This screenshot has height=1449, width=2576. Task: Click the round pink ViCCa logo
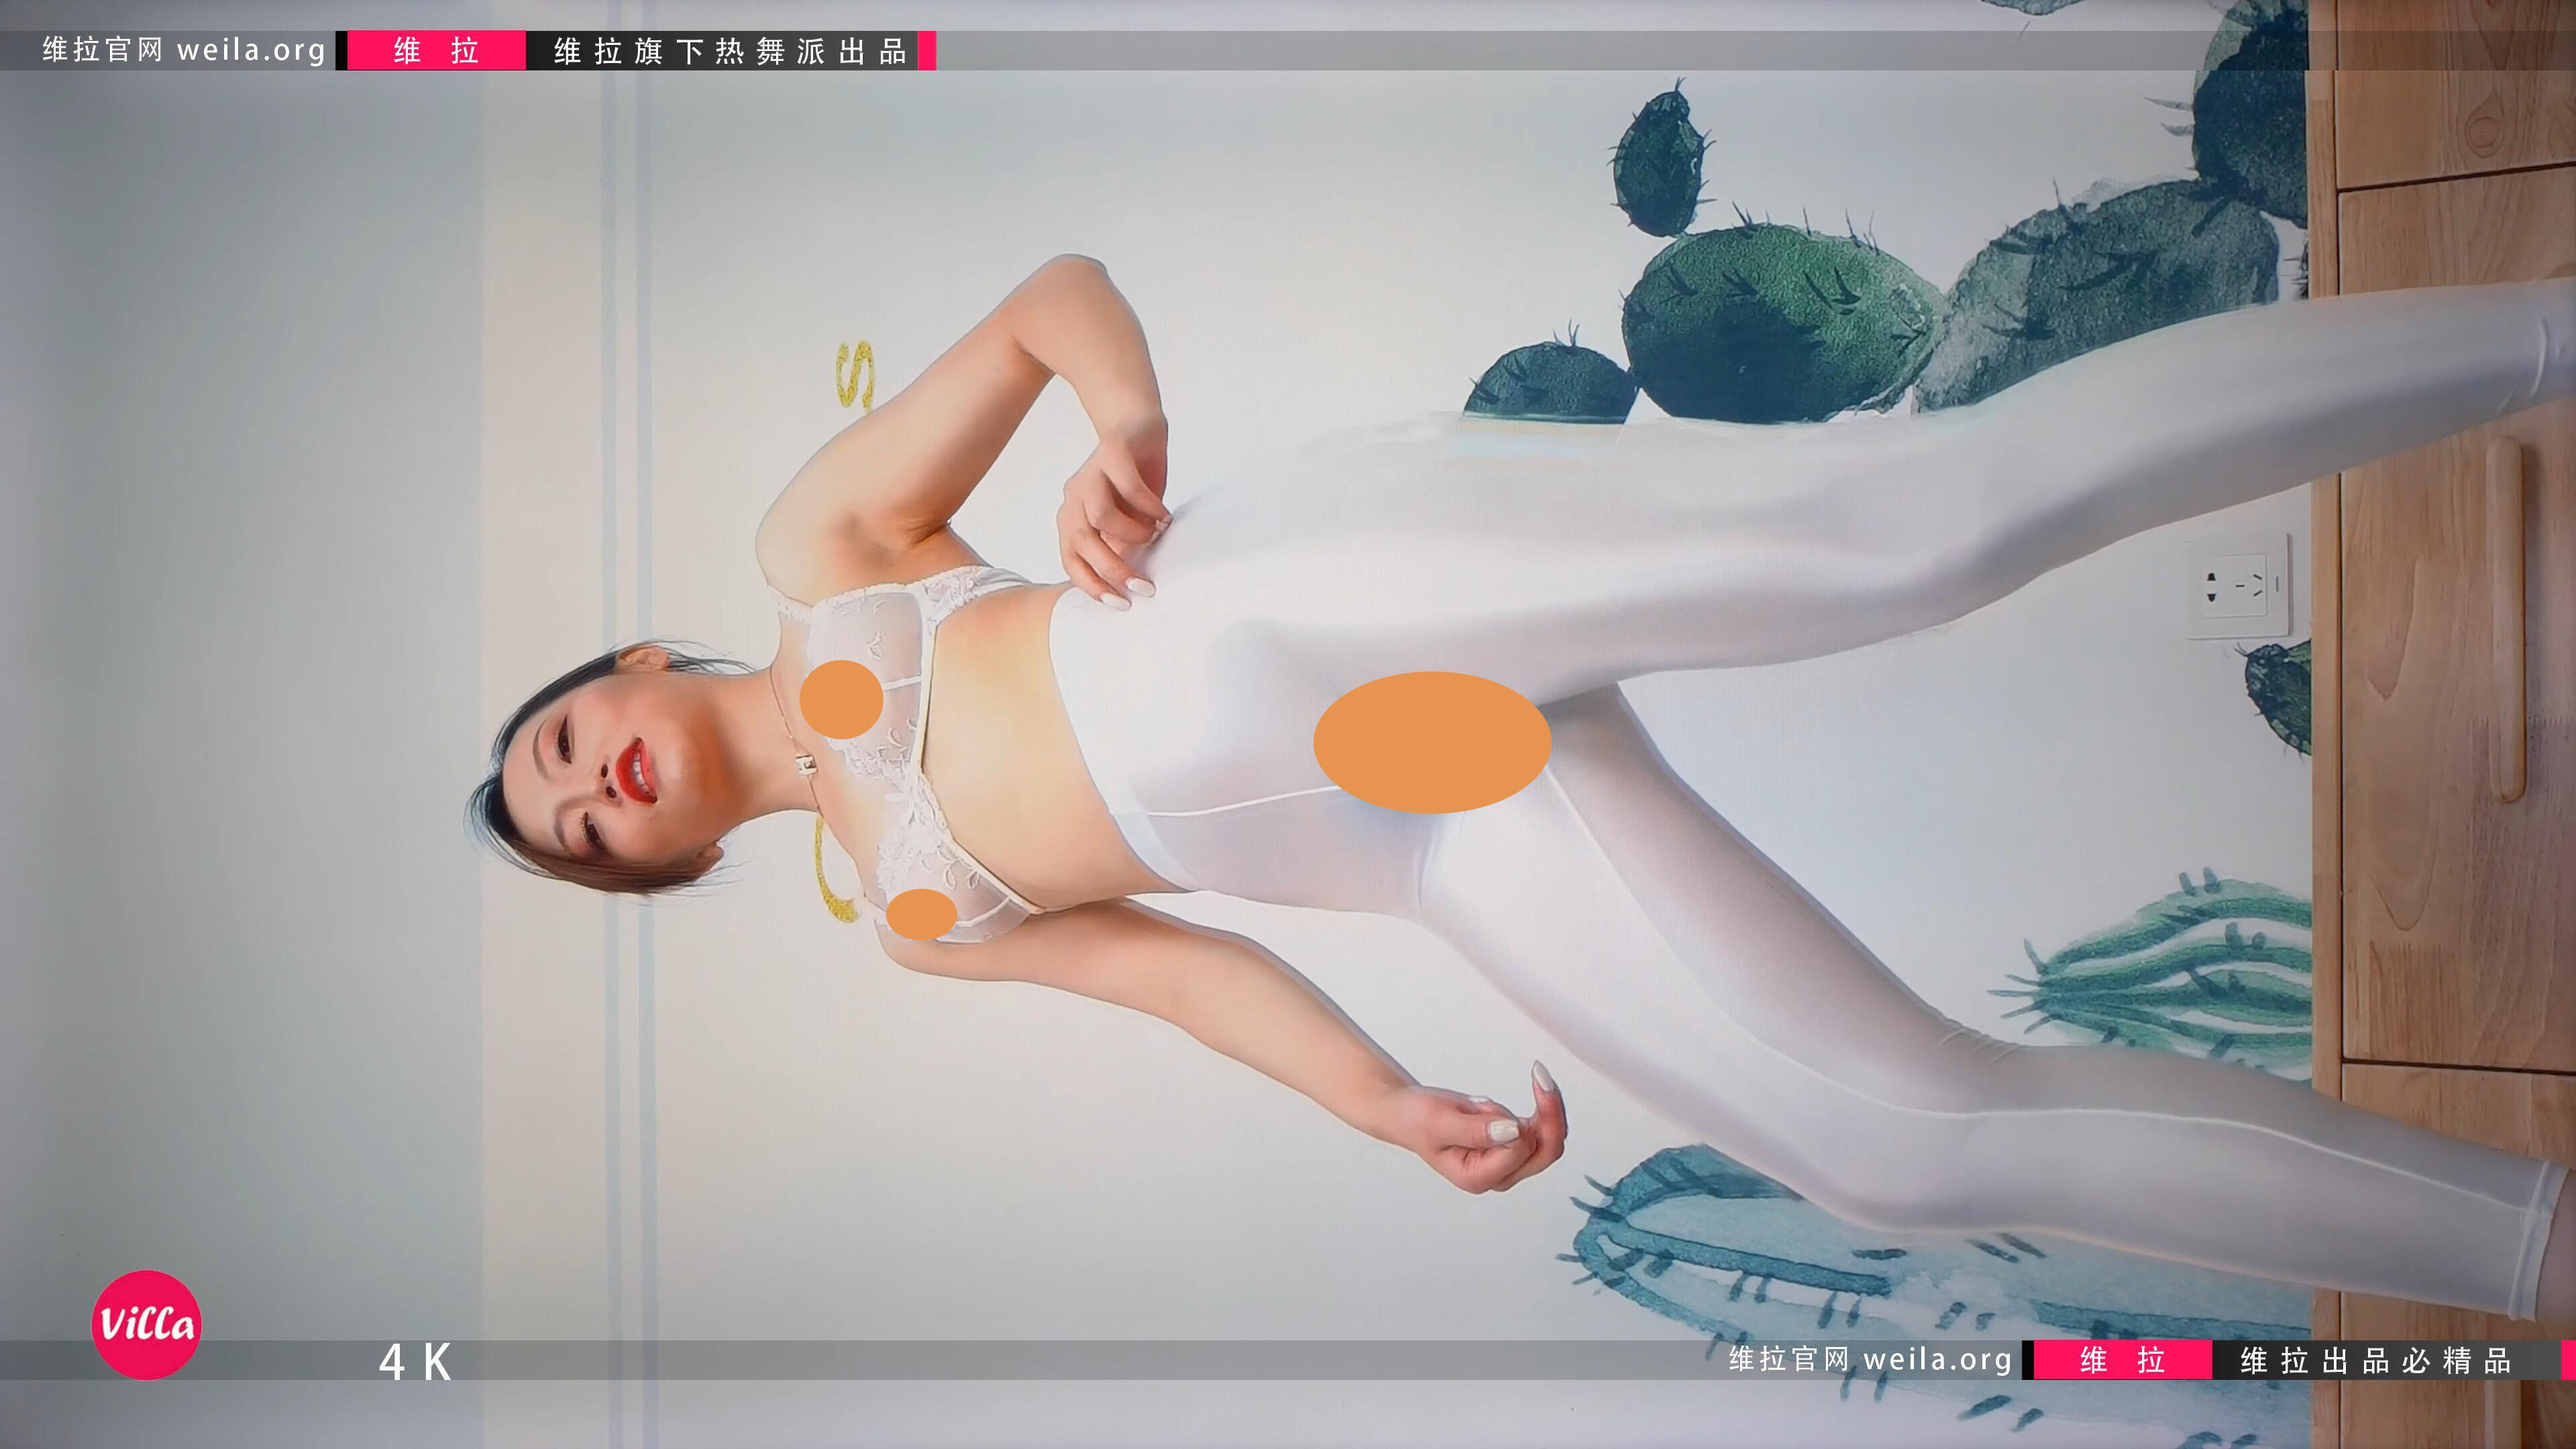tap(146, 1324)
